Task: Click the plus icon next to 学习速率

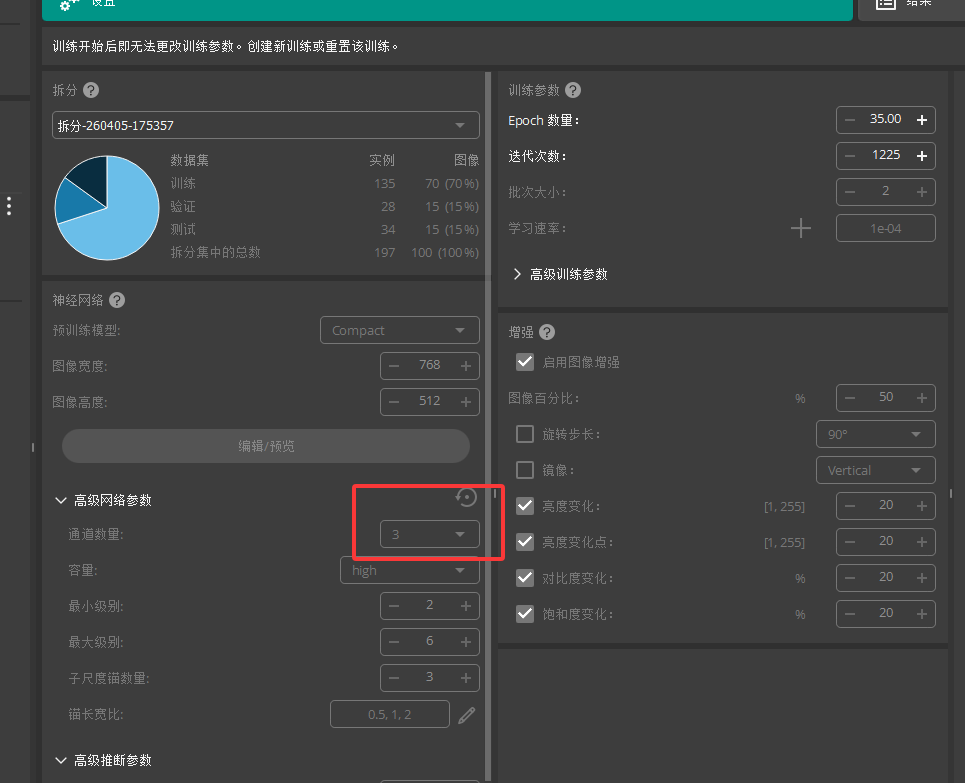Action: coord(800,228)
